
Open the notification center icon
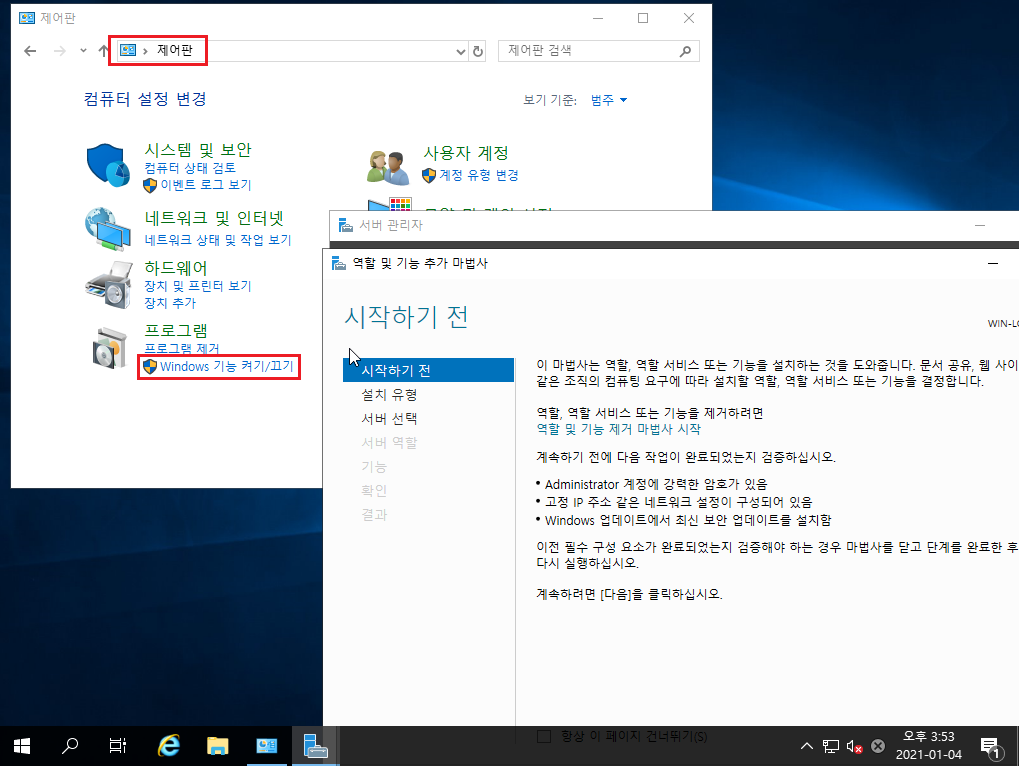990,747
